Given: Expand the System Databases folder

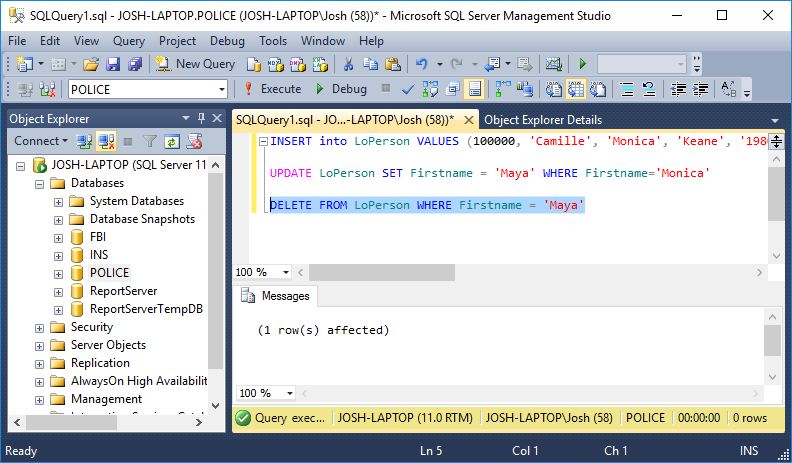Looking at the screenshot, I should 59,202.
